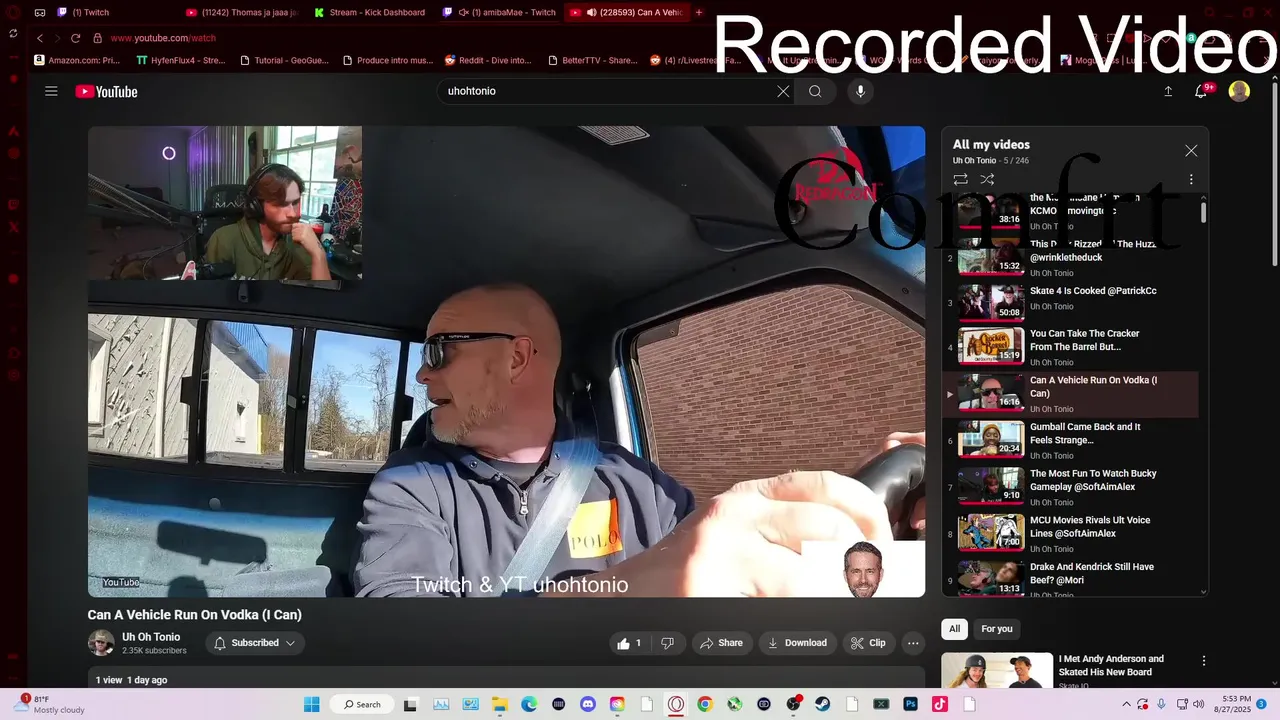Open Google Chrome from the taskbar
This screenshot has height=720, width=1280.
click(705, 704)
